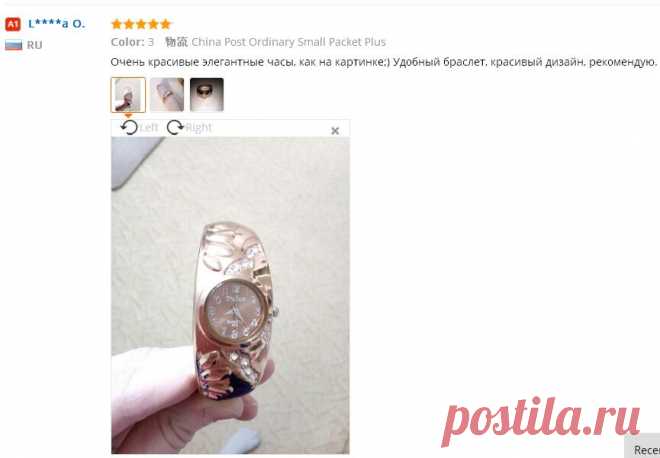Click the 'Right' rotate label
The height and width of the screenshot is (458, 660).
click(x=199, y=128)
